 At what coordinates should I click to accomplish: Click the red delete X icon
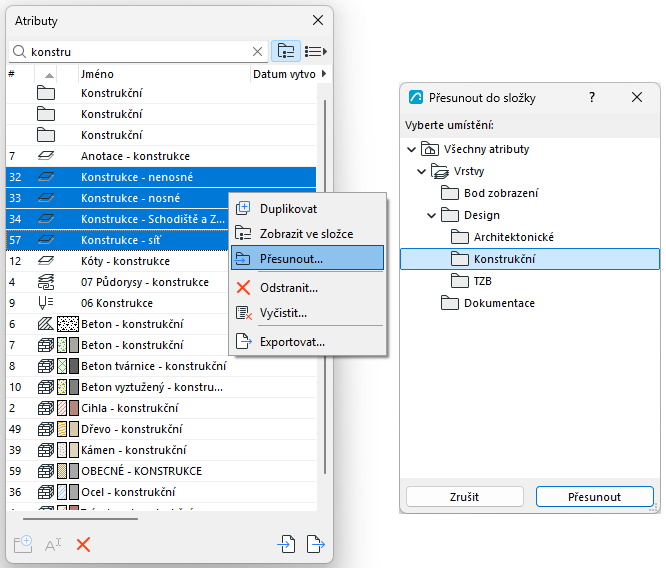coord(83,544)
